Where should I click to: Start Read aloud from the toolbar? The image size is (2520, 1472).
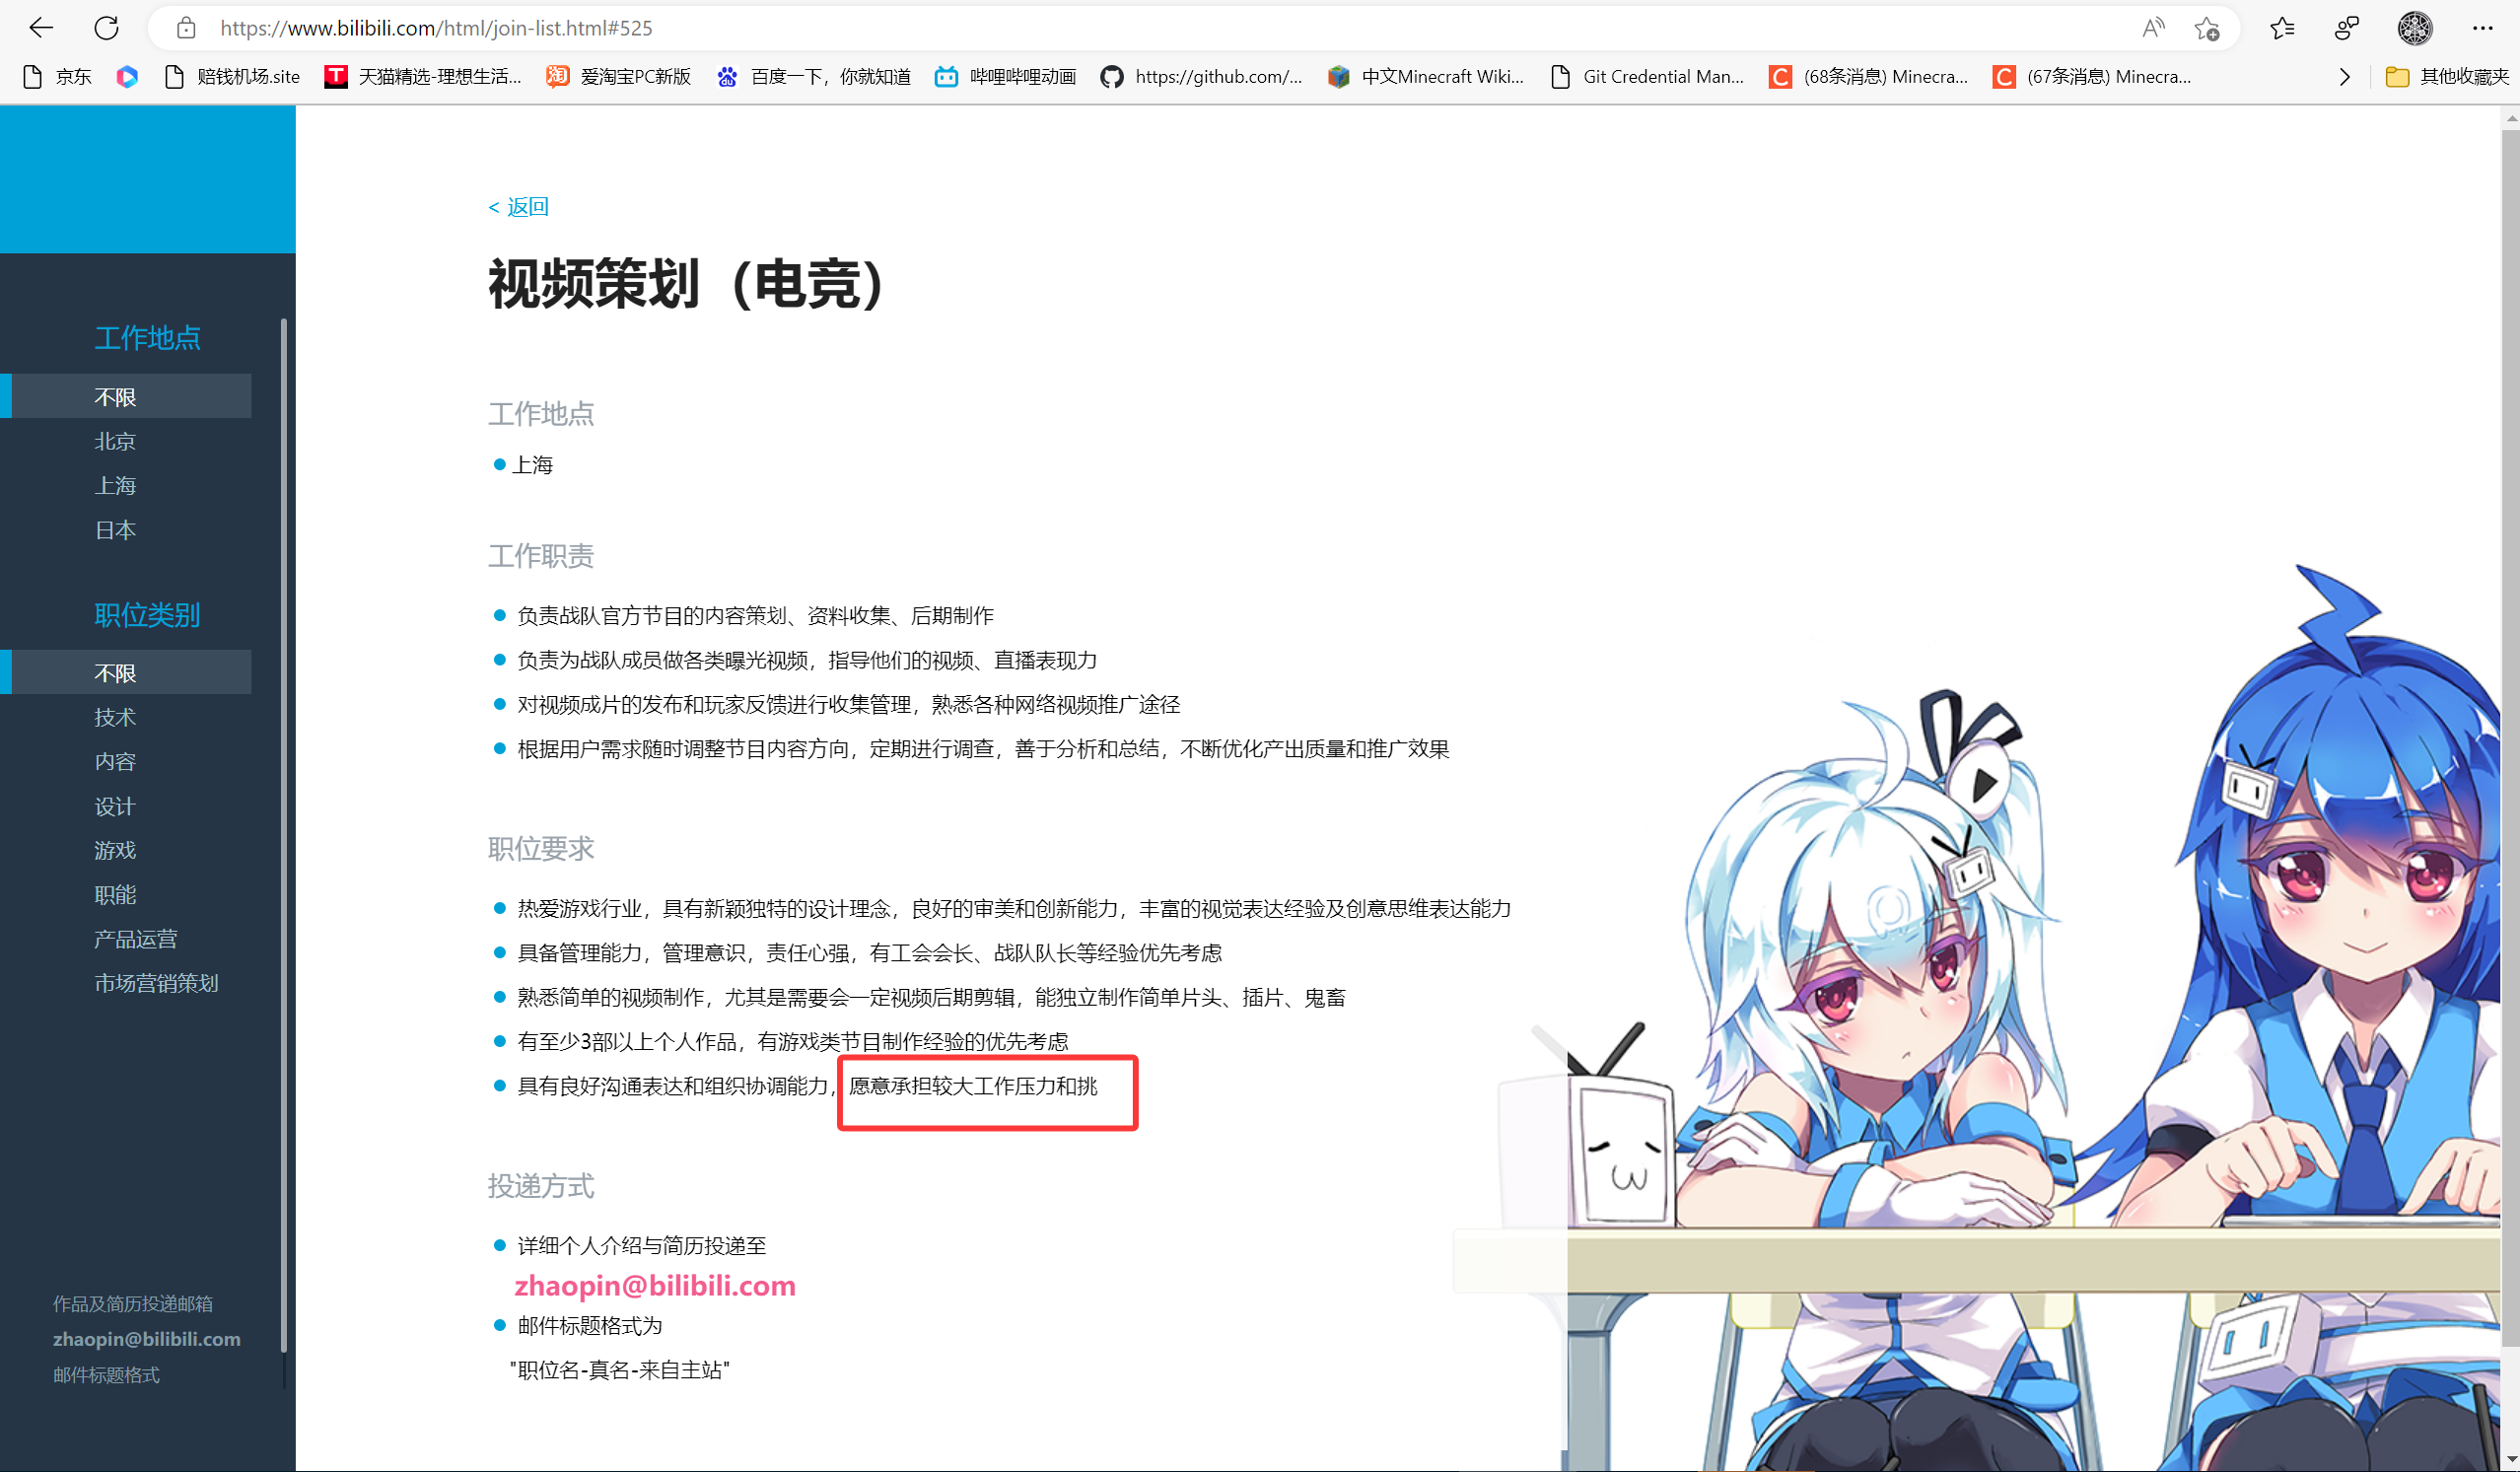coord(2152,27)
